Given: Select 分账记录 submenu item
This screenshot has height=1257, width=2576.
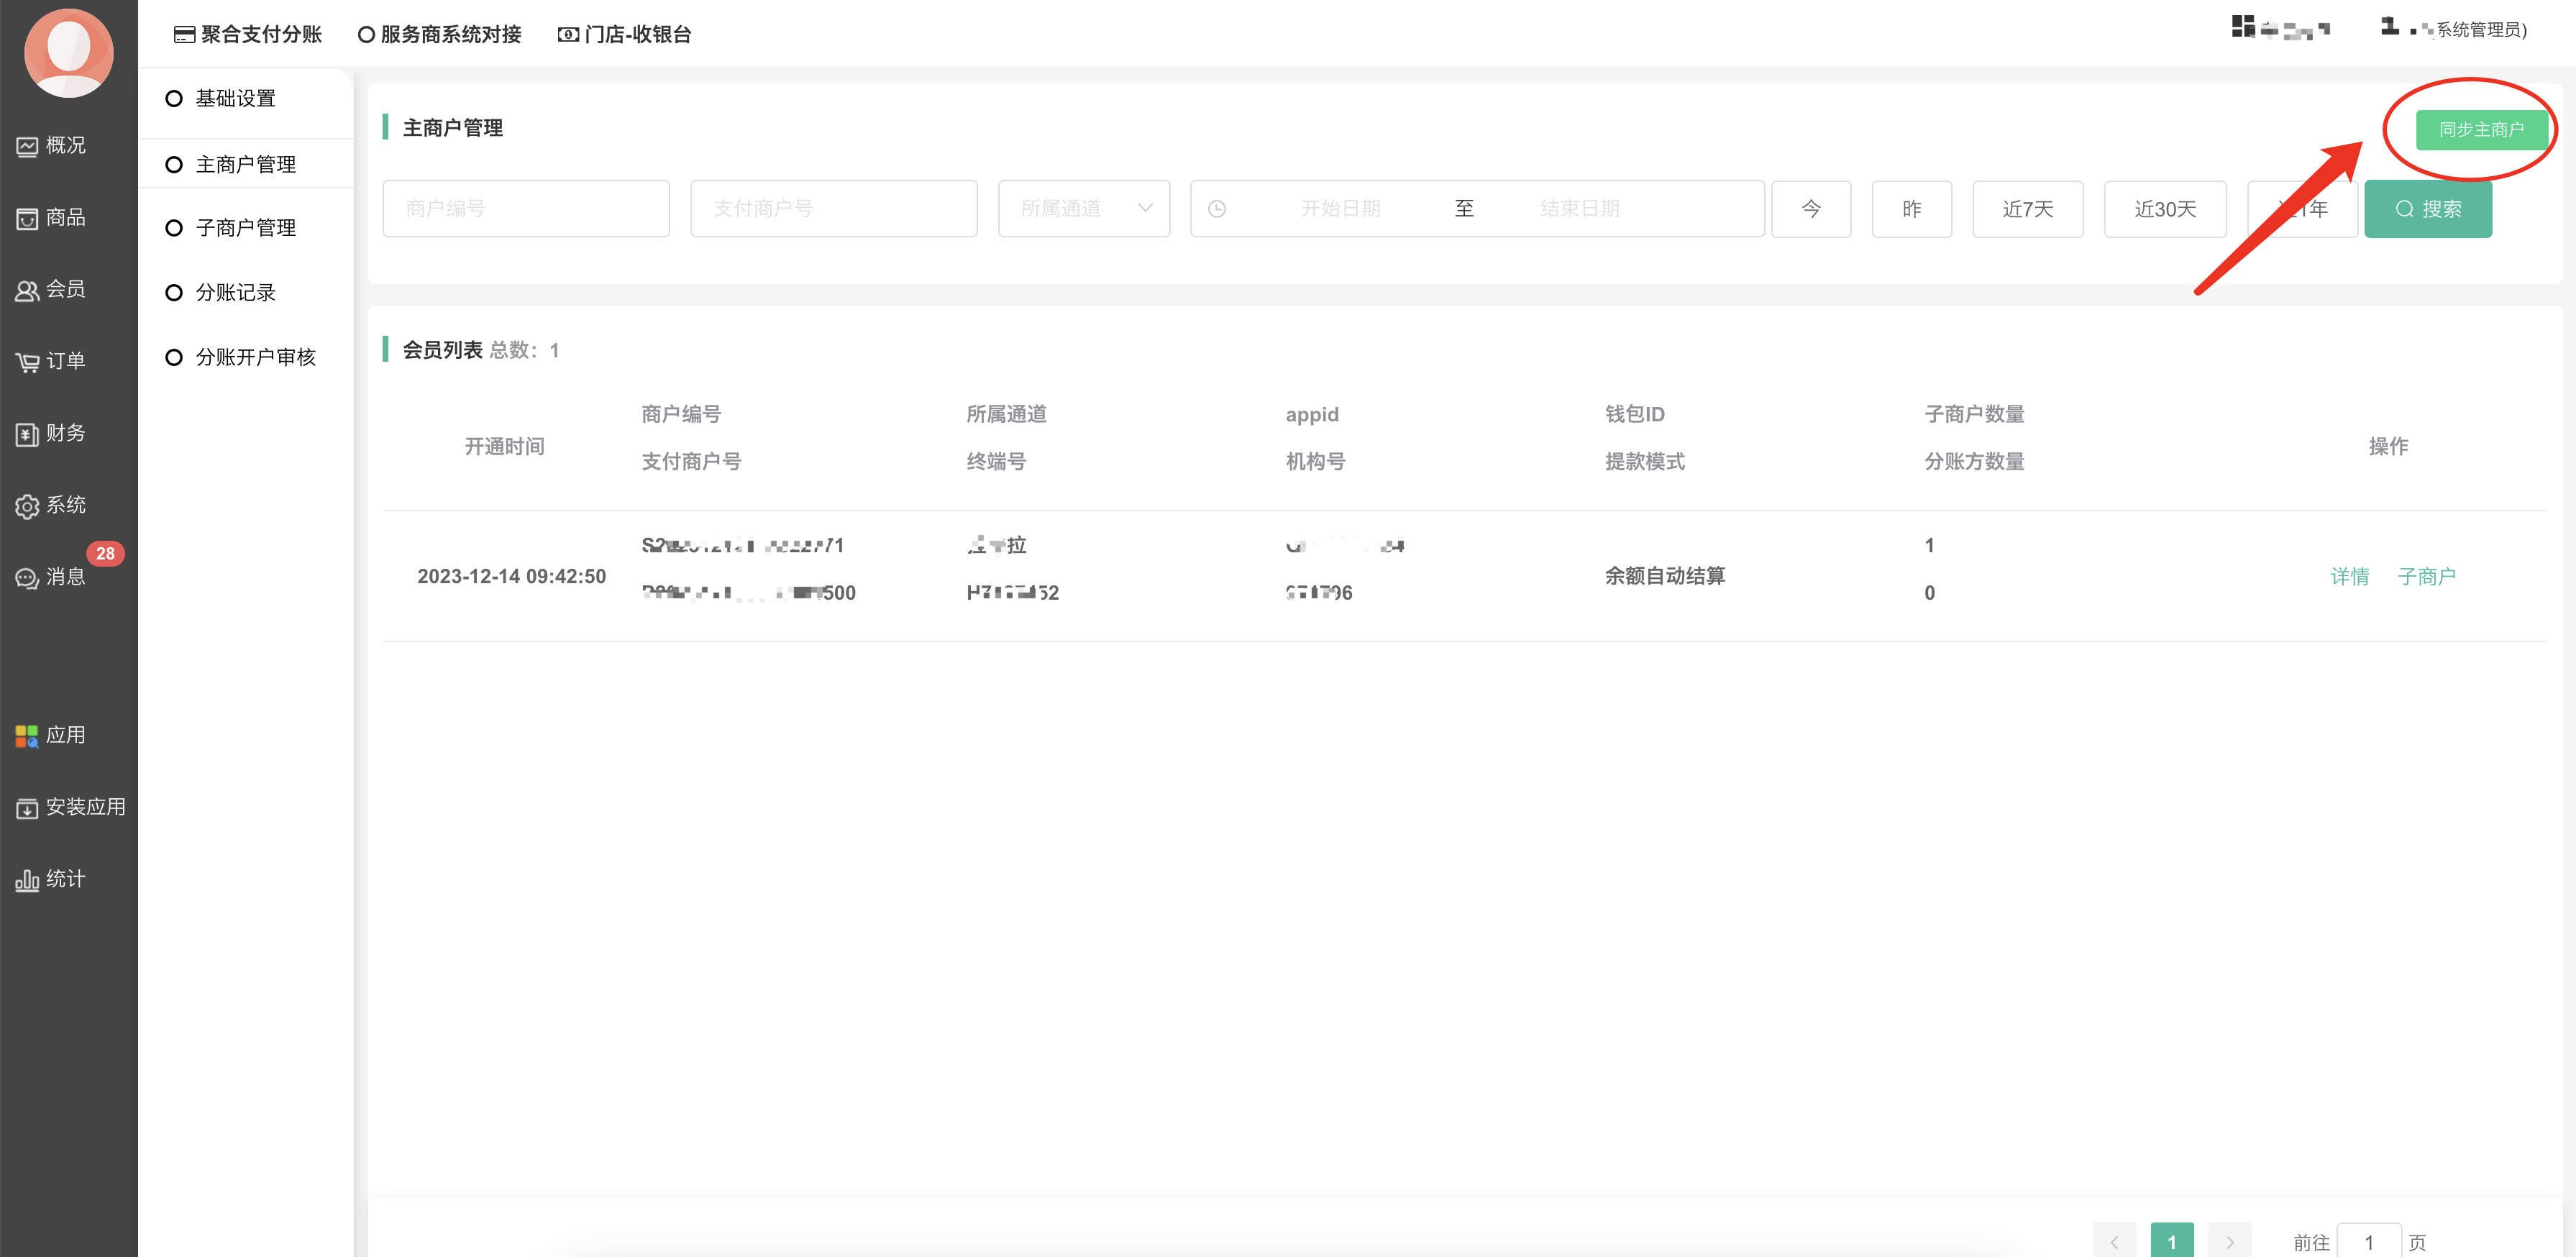Looking at the screenshot, I should (235, 293).
